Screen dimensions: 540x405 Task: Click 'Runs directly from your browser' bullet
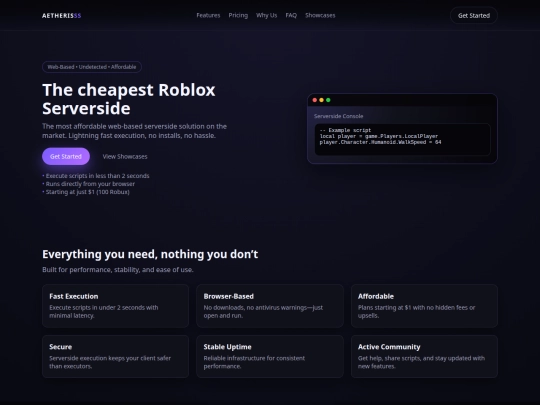click(x=89, y=184)
